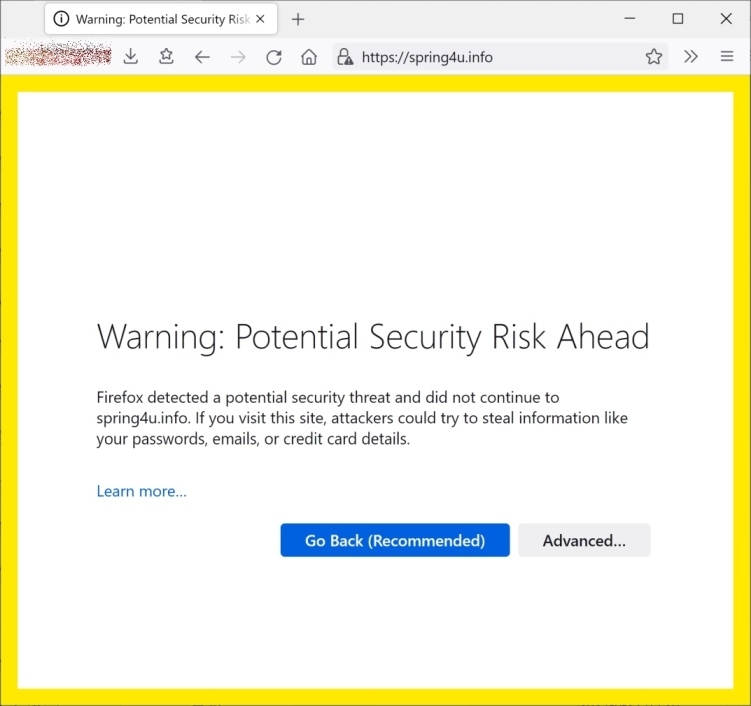Screen dimensions: 751x706
Task: Maximize the Firefox window
Action: [x=678, y=19]
